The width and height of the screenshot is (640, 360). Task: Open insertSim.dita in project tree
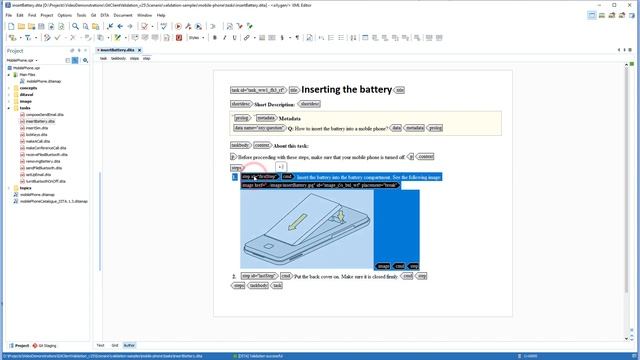point(37,128)
